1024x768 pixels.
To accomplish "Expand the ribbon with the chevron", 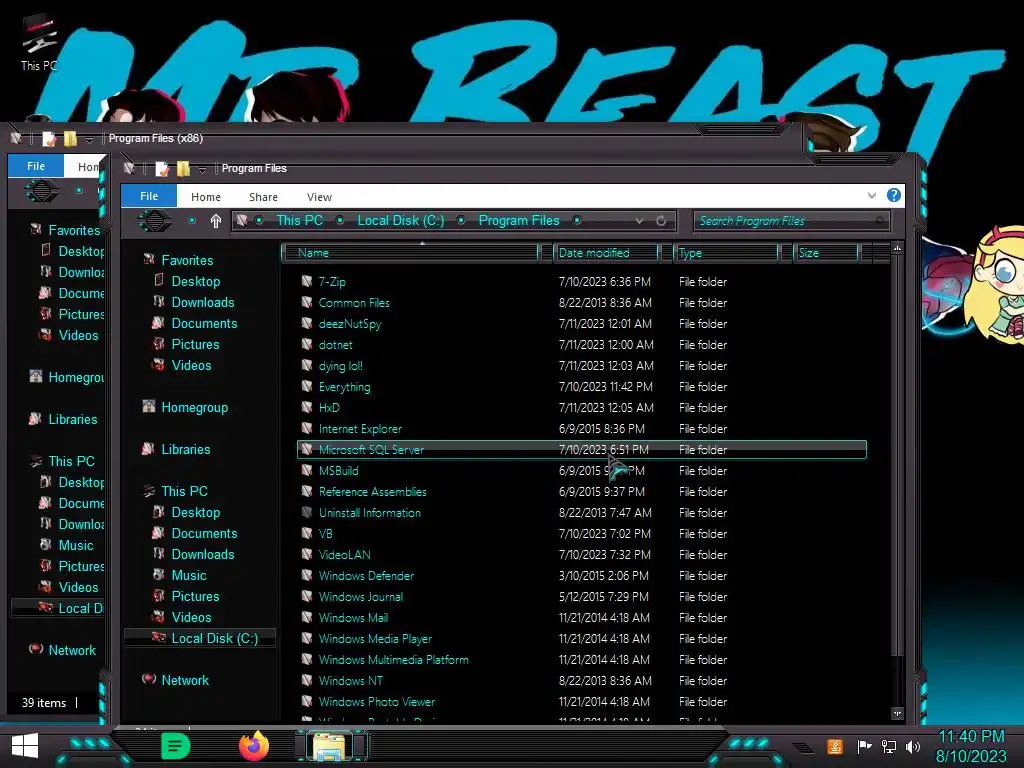I will point(871,195).
